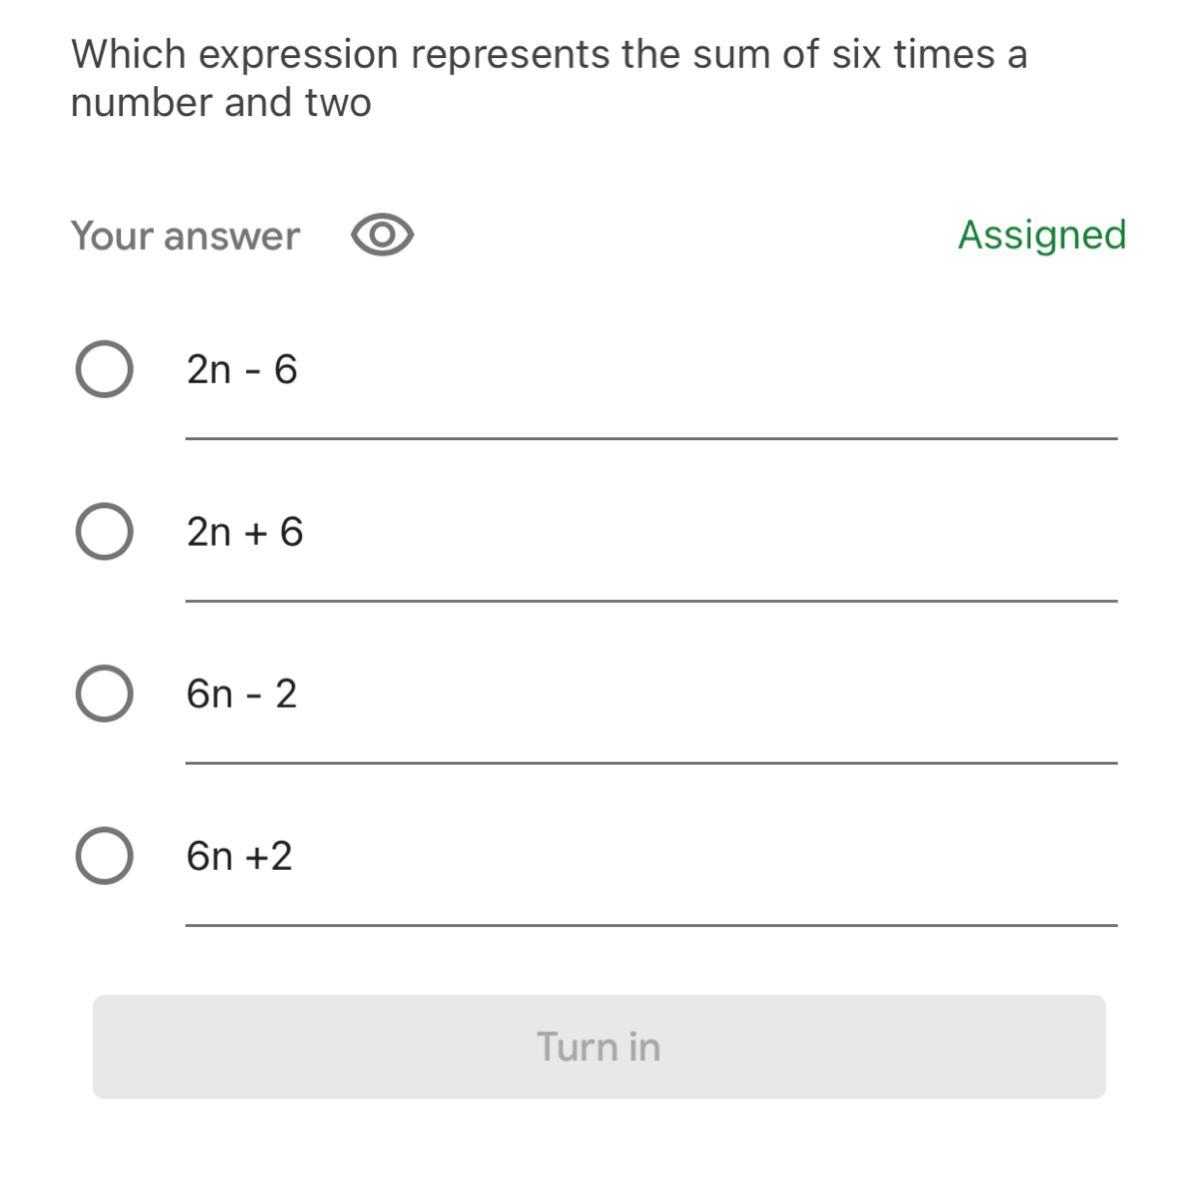
Task: Click the Turn in button
Action: pyautogui.click(x=599, y=1046)
